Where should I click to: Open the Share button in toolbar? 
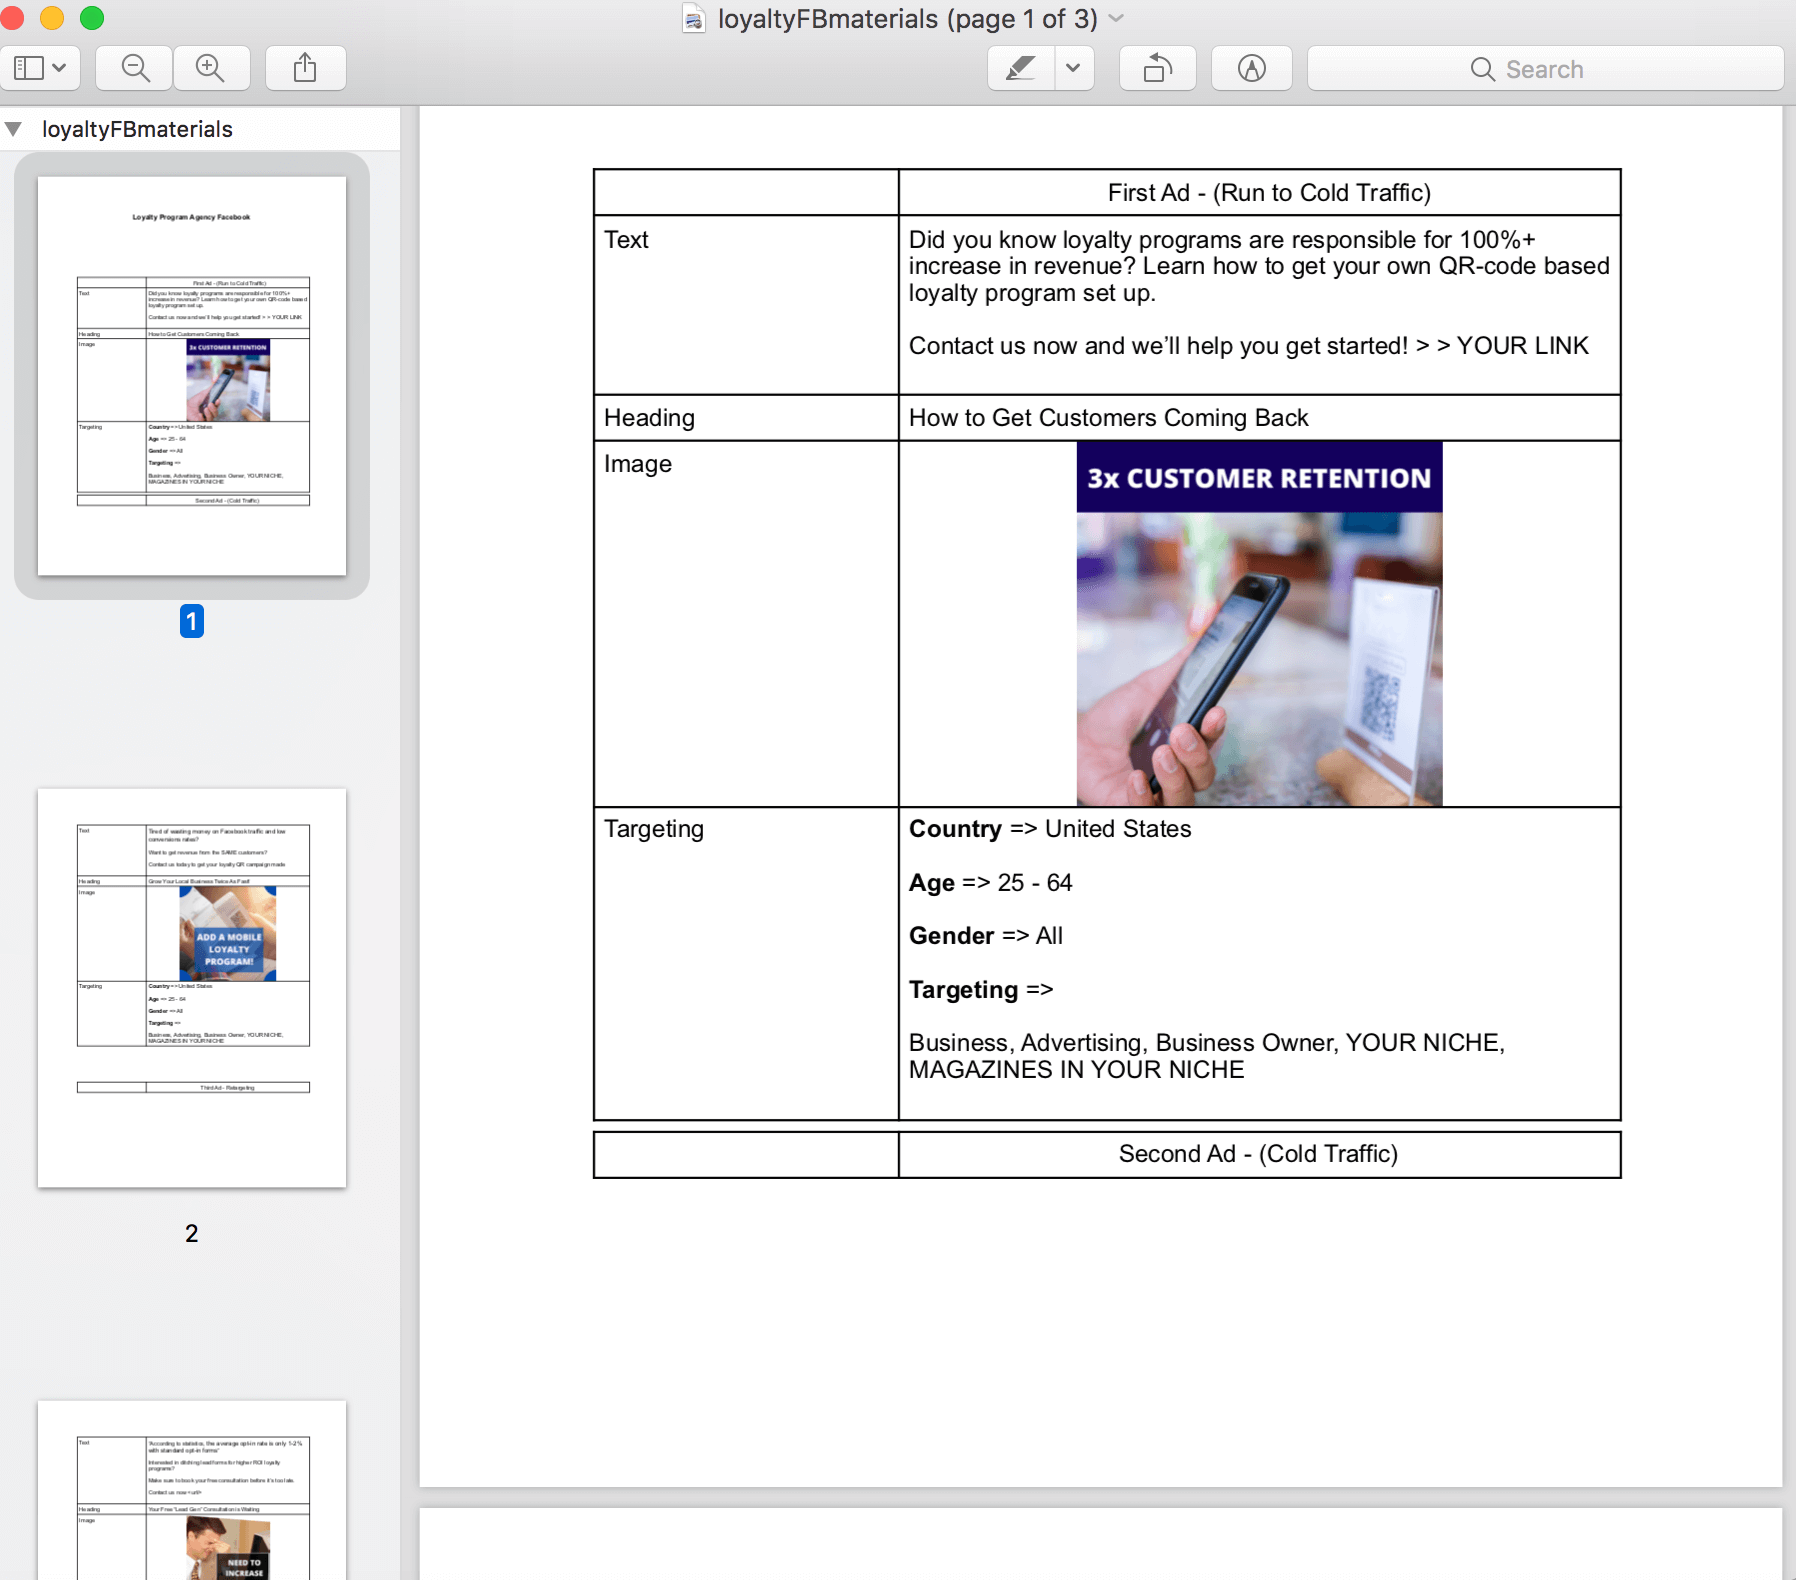[305, 68]
